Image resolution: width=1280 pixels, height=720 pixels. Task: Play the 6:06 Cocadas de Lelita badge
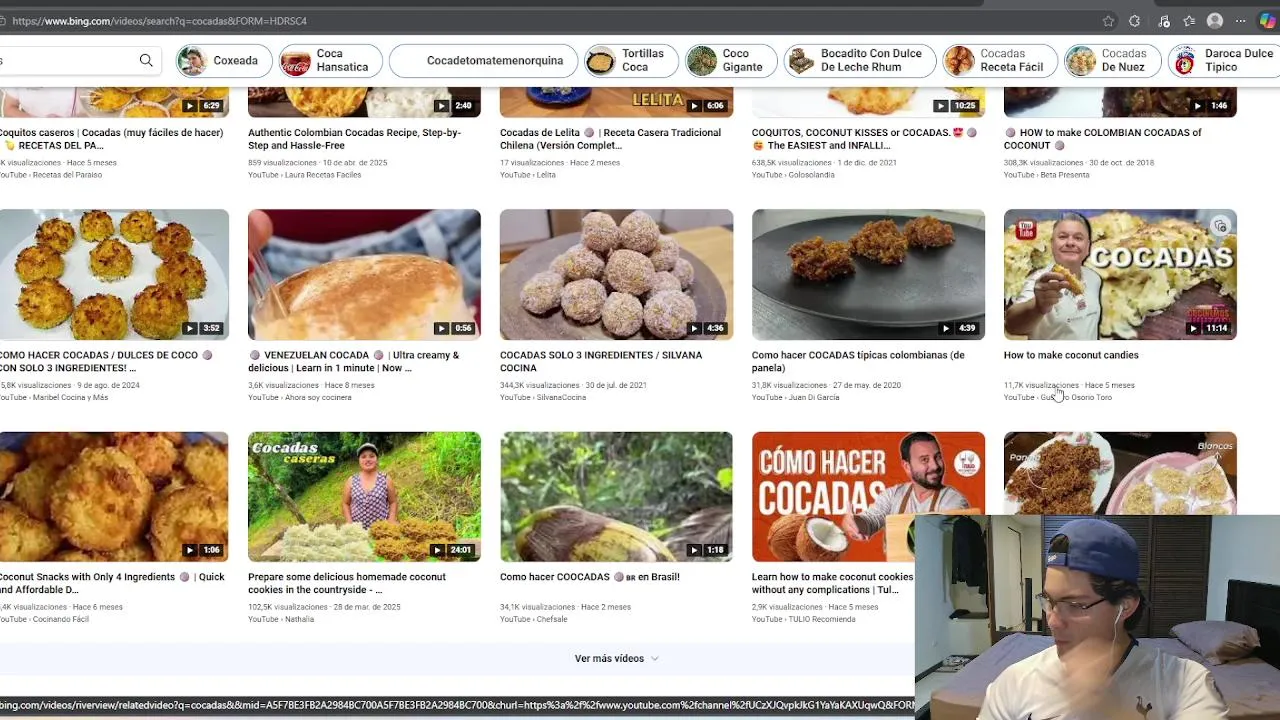click(706, 105)
